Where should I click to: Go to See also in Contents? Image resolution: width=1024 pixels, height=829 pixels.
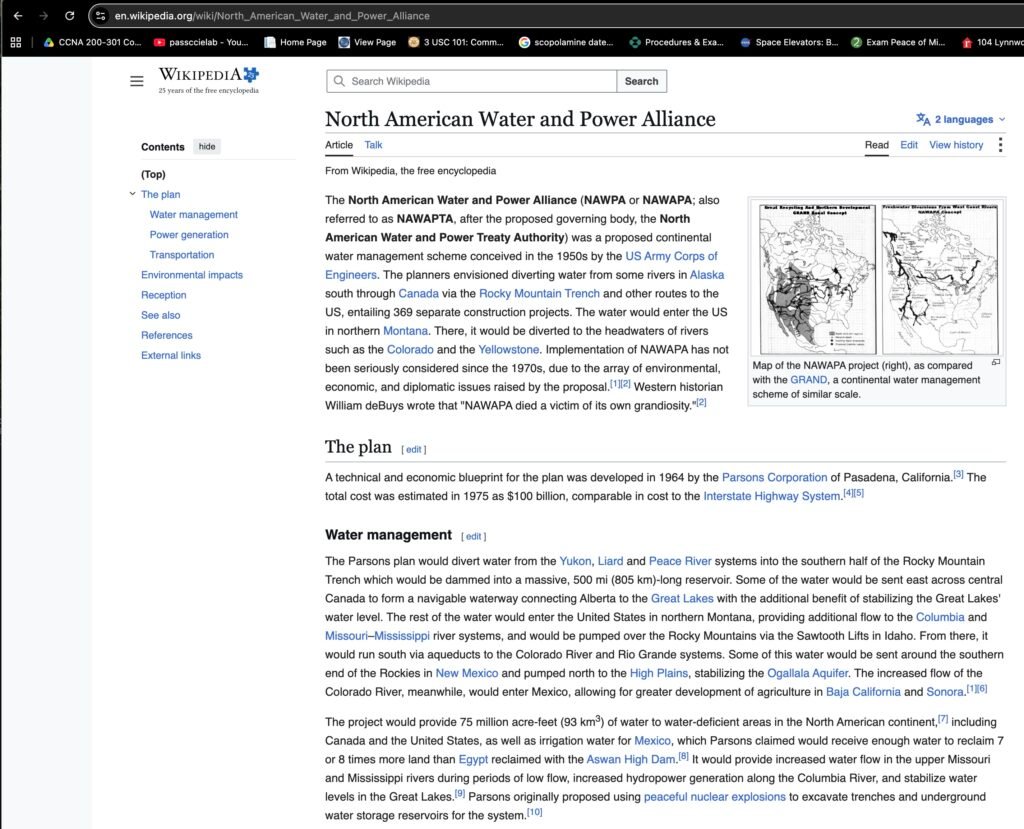[161, 315]
